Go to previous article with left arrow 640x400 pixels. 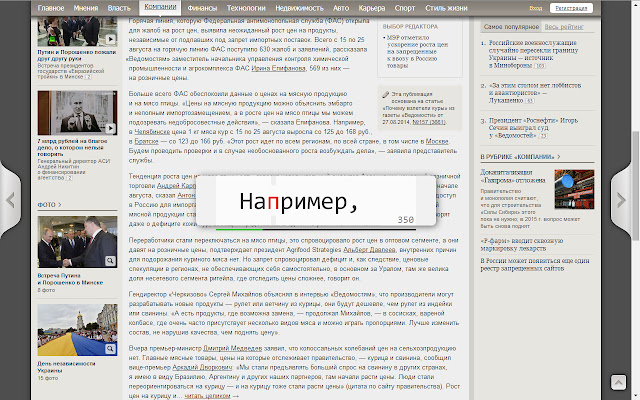coord(11,200)
